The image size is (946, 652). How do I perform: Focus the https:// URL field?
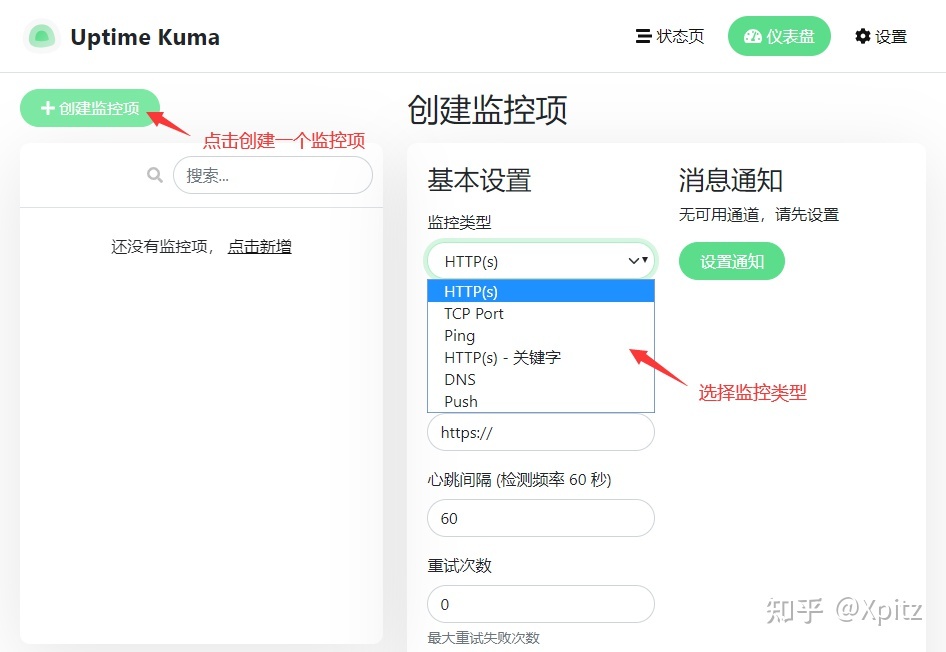541,432
